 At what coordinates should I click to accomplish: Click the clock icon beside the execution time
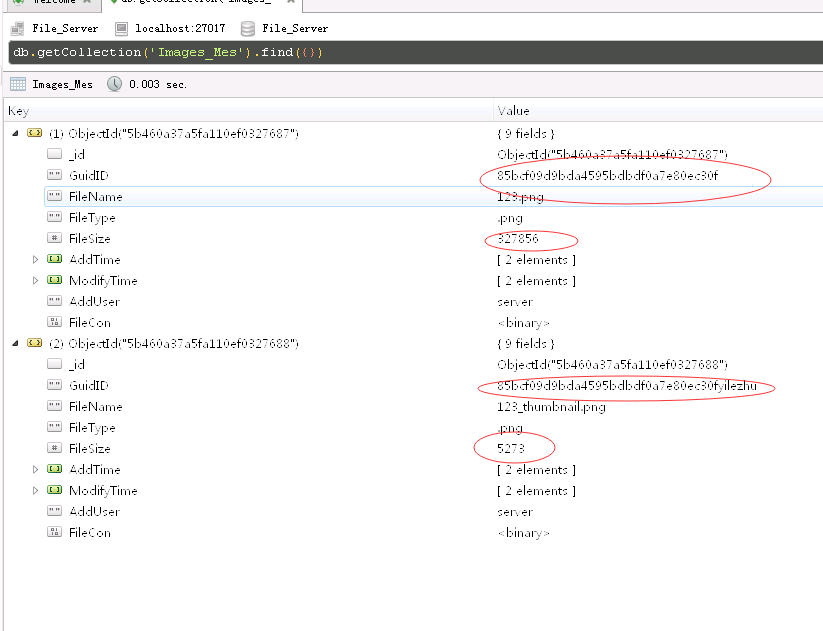click(112, 84)
